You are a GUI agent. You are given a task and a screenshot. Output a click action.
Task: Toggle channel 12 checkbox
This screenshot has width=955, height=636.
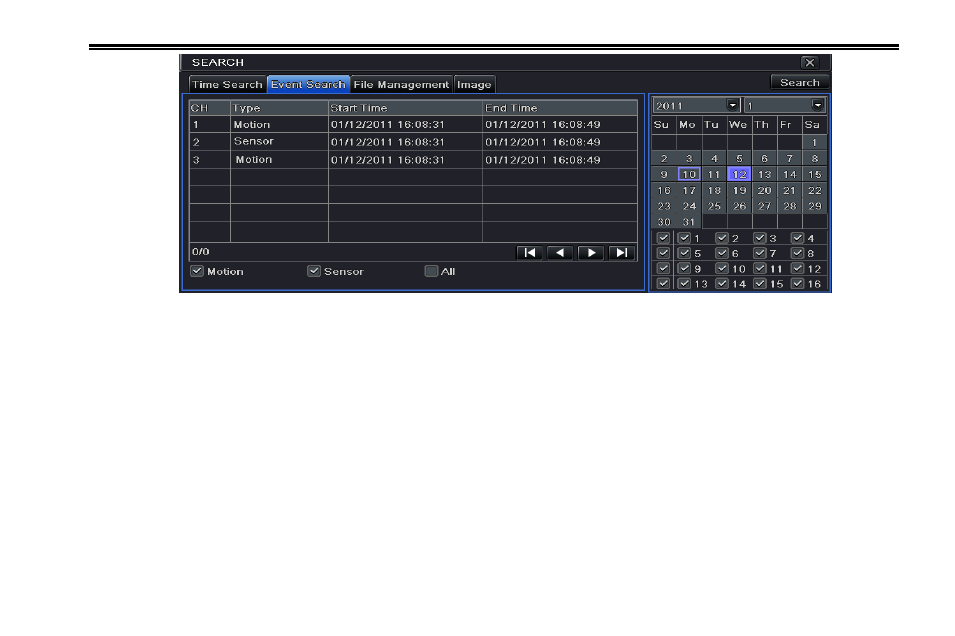(797, 268)
